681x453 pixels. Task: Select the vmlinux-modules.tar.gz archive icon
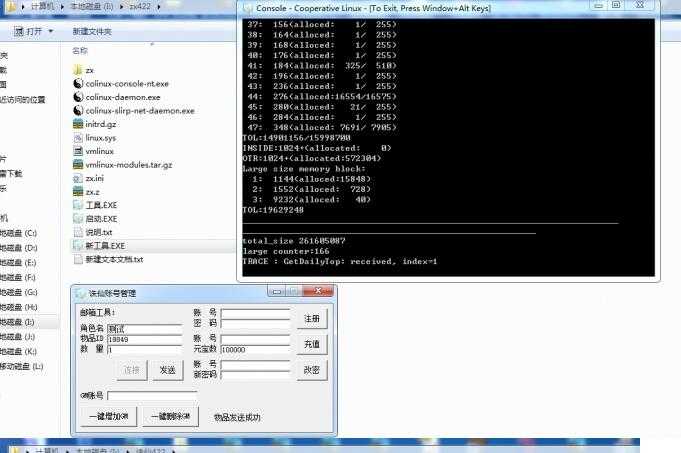coord(79,164)
